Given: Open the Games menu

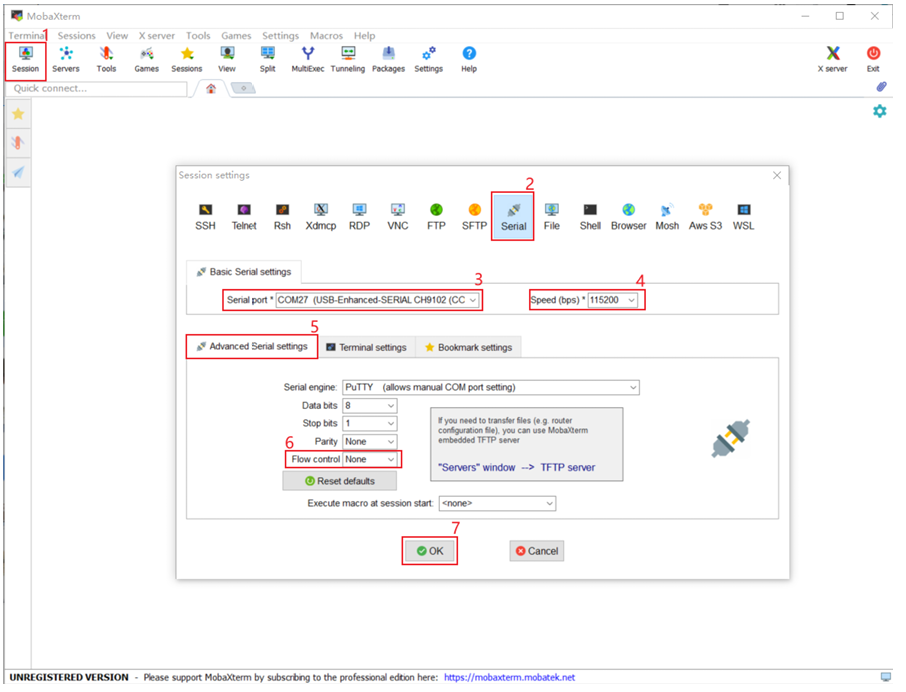Looking at the screenshot, I should [236, 35].
